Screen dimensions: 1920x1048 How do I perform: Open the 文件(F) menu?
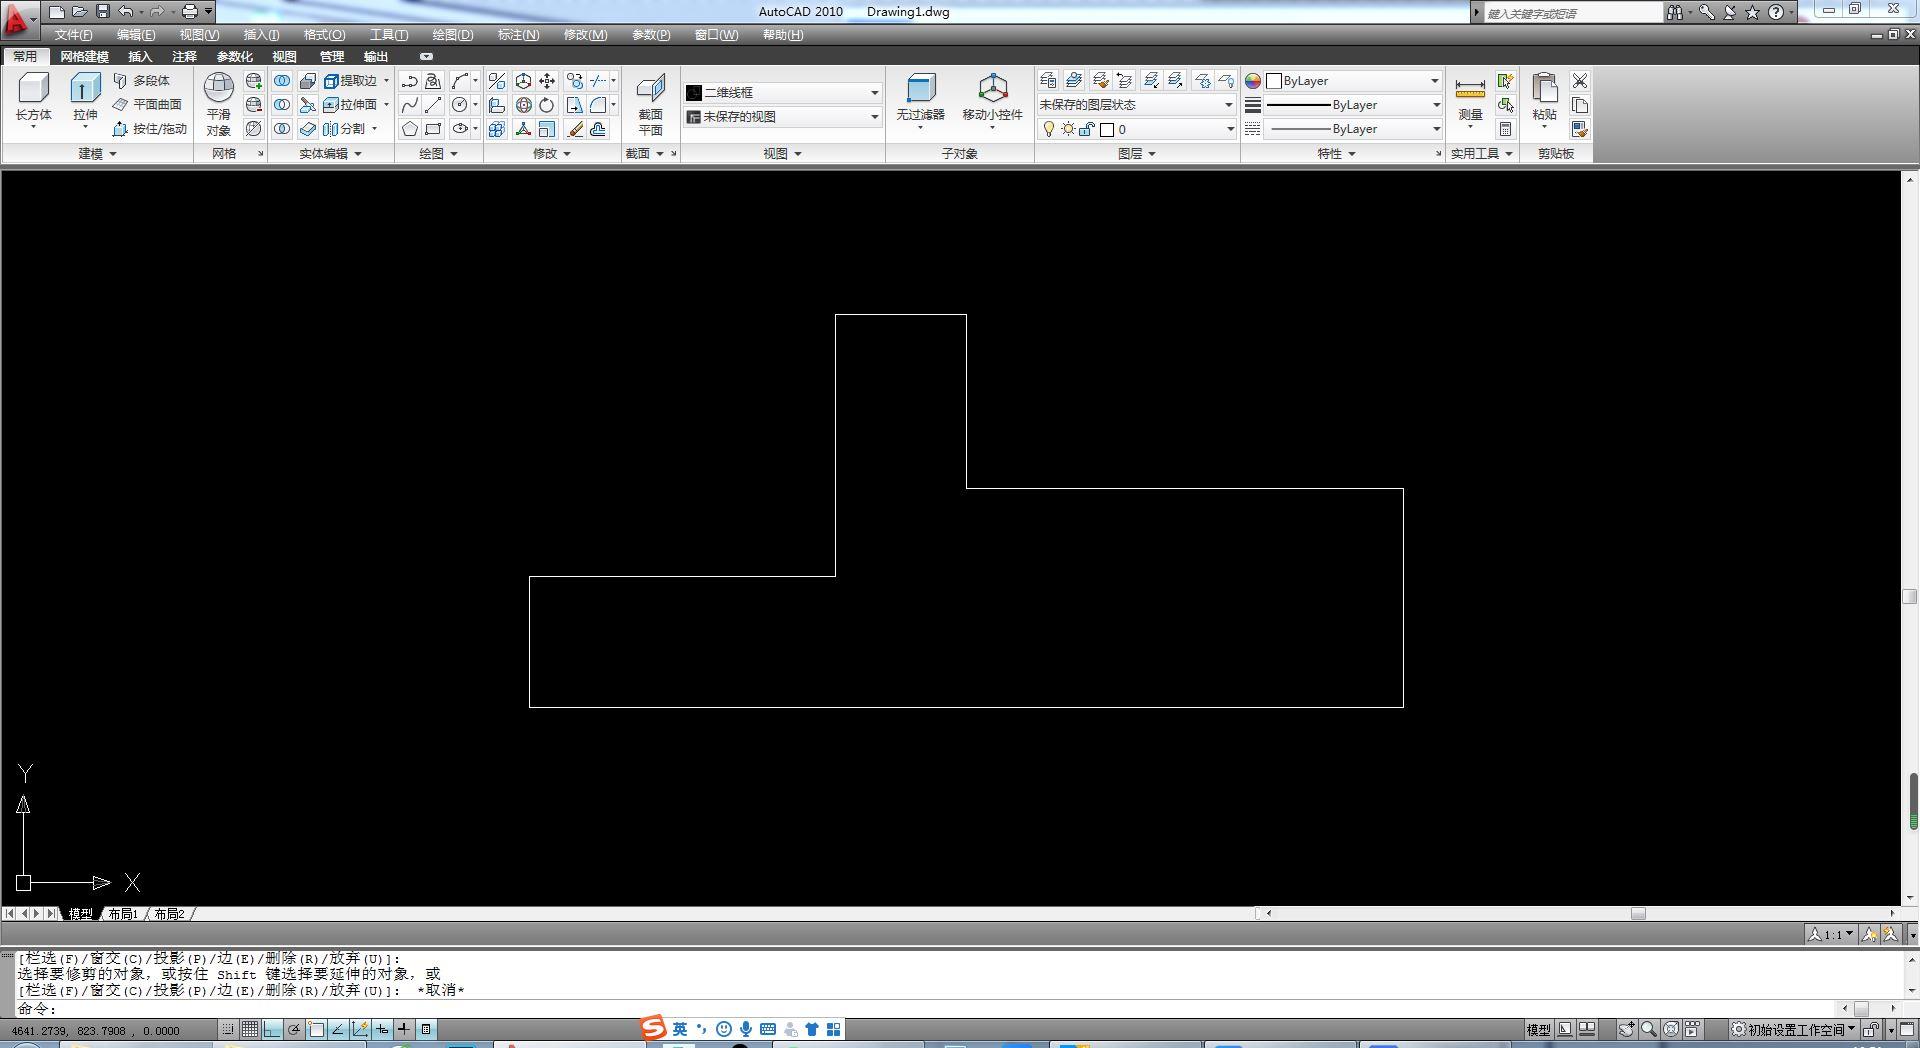(73, 34)
